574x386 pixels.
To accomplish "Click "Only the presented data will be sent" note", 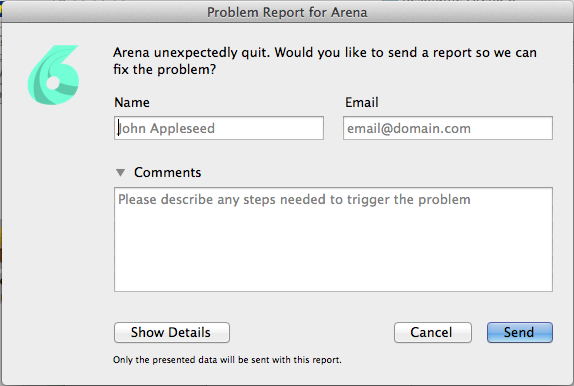I will click(x=227, y=360).
